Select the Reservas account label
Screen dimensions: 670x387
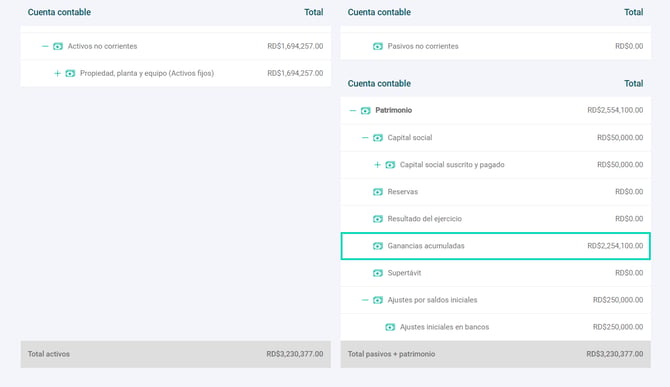coord(403,192)
